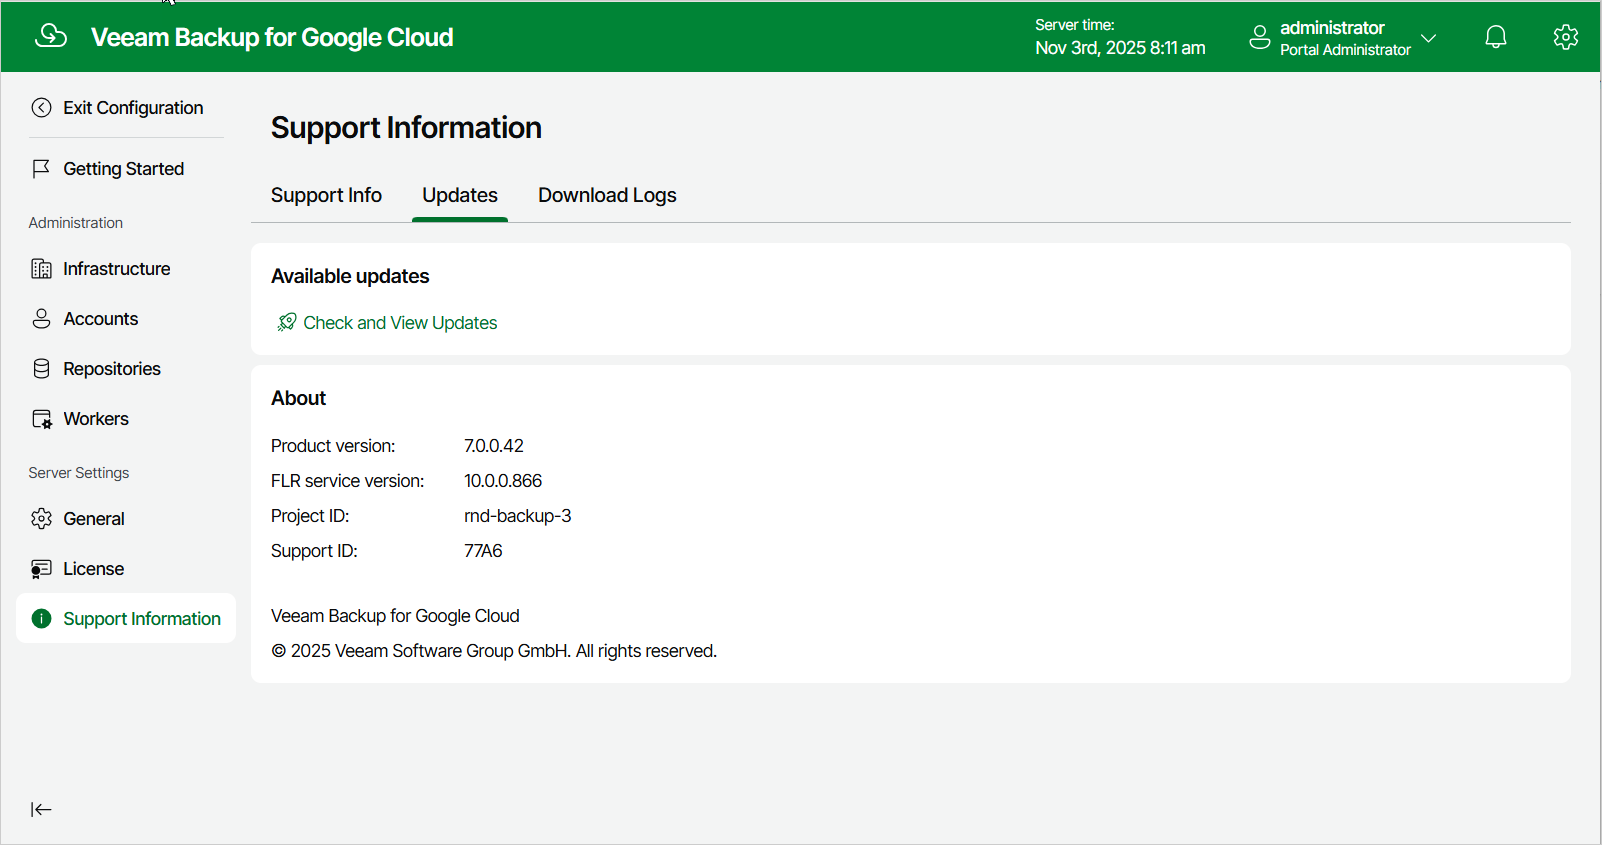Switch to the Support Info tab
Image resolution: width=1602 pixels, height=845 pixels.
[x=326, y=196]
